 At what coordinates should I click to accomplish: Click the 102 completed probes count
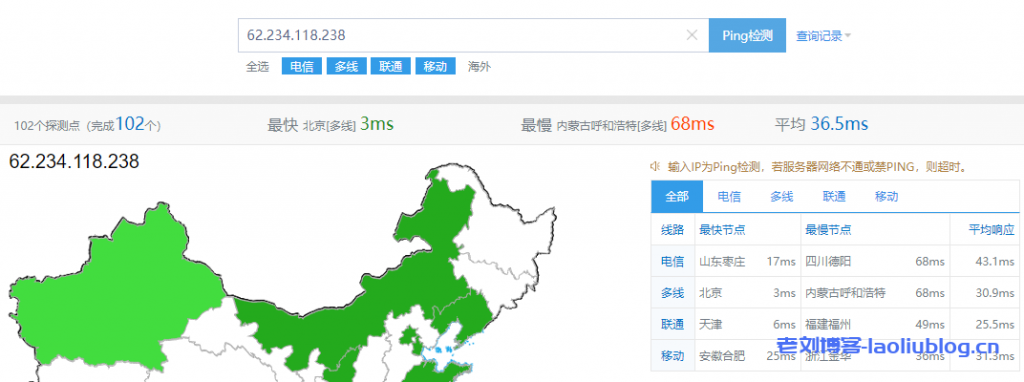pyautogui.click(x=129, y=124)
